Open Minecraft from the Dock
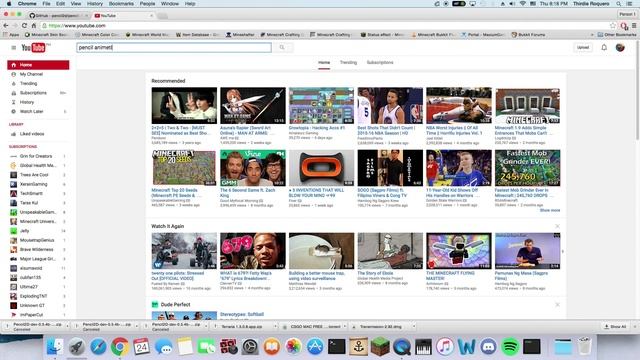Viewport: 640px width, 360px height. click(x=380, y=347)
